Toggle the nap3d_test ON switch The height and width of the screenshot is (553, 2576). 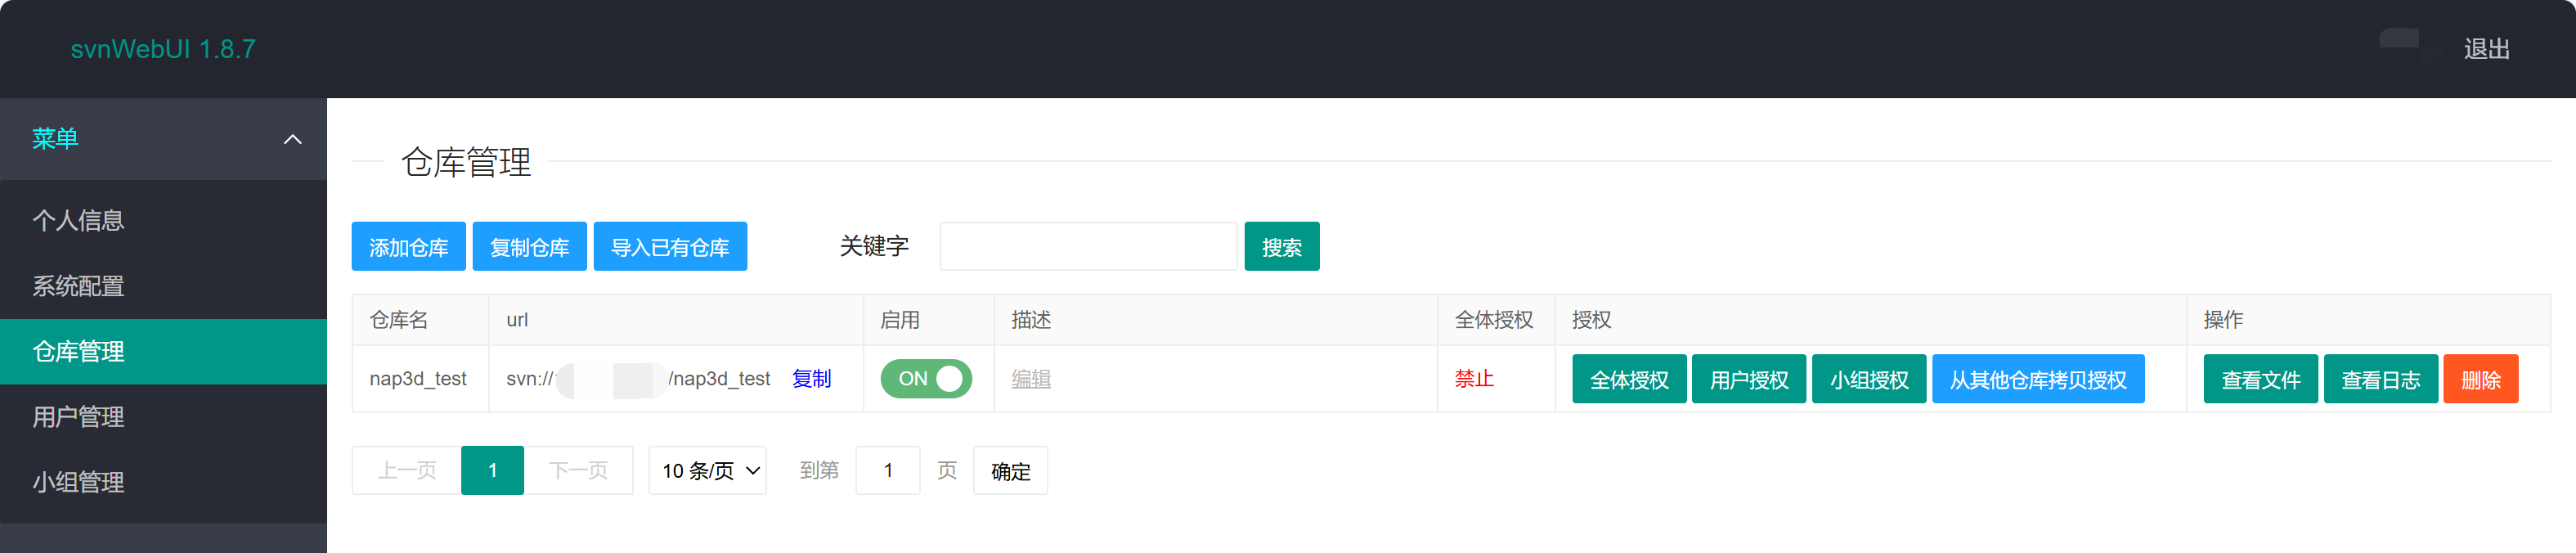(925, 379)
